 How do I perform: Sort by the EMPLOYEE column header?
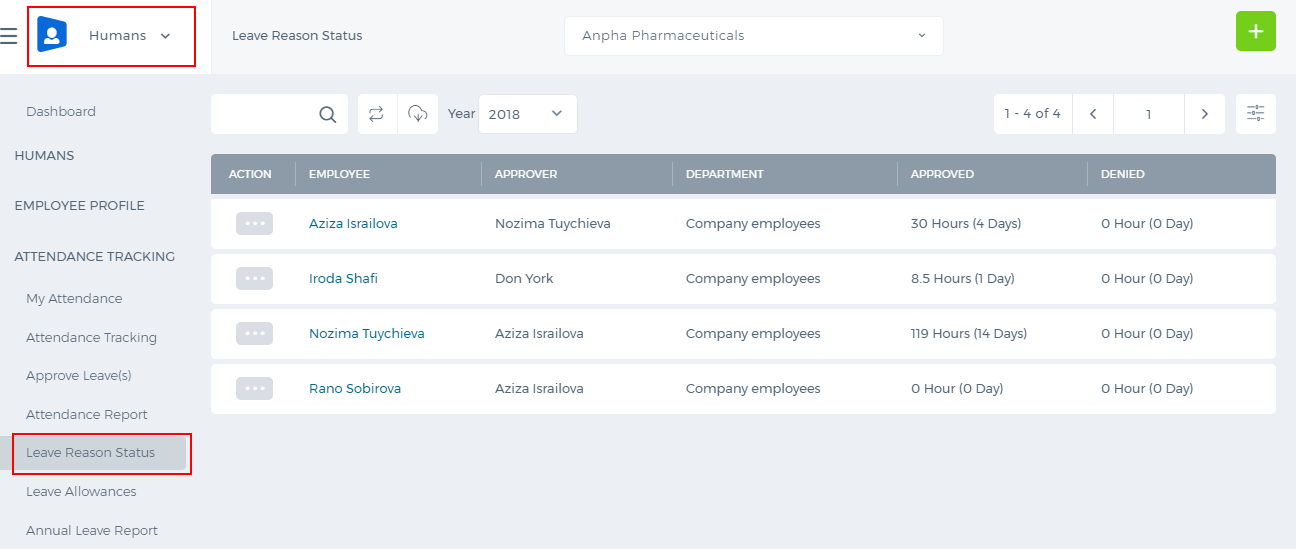[339, 174]
